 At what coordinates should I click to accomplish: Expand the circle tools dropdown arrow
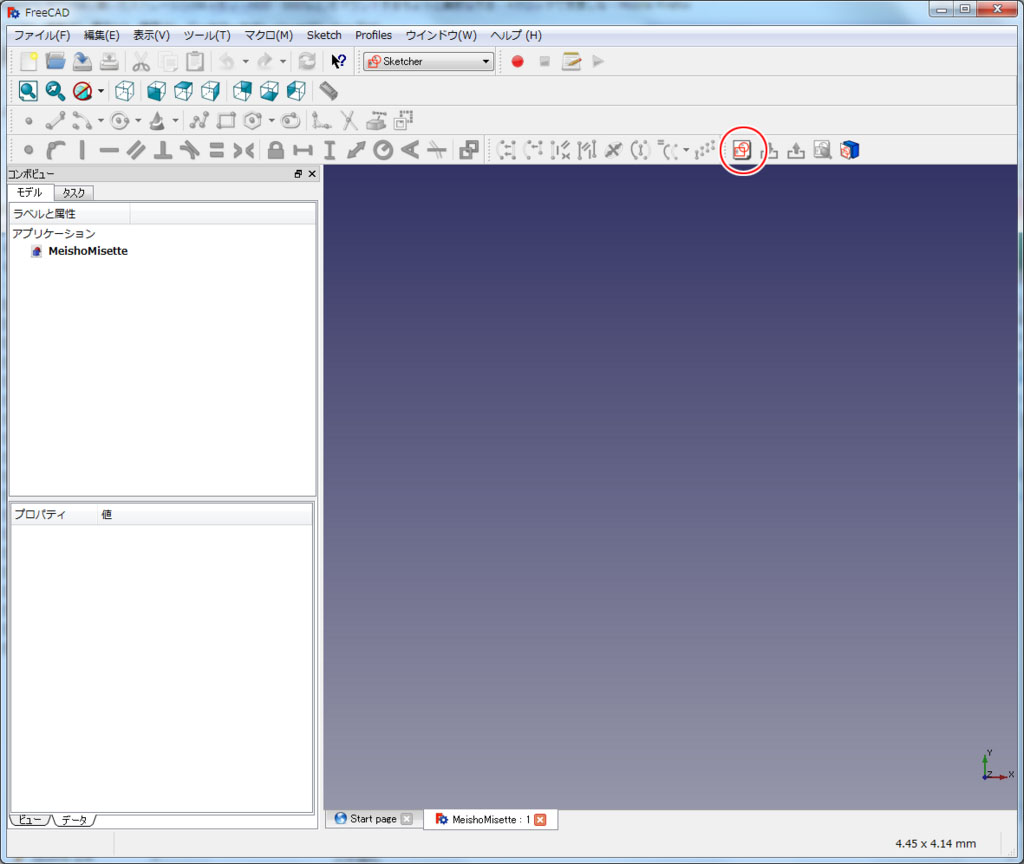[x=138, y=121]
